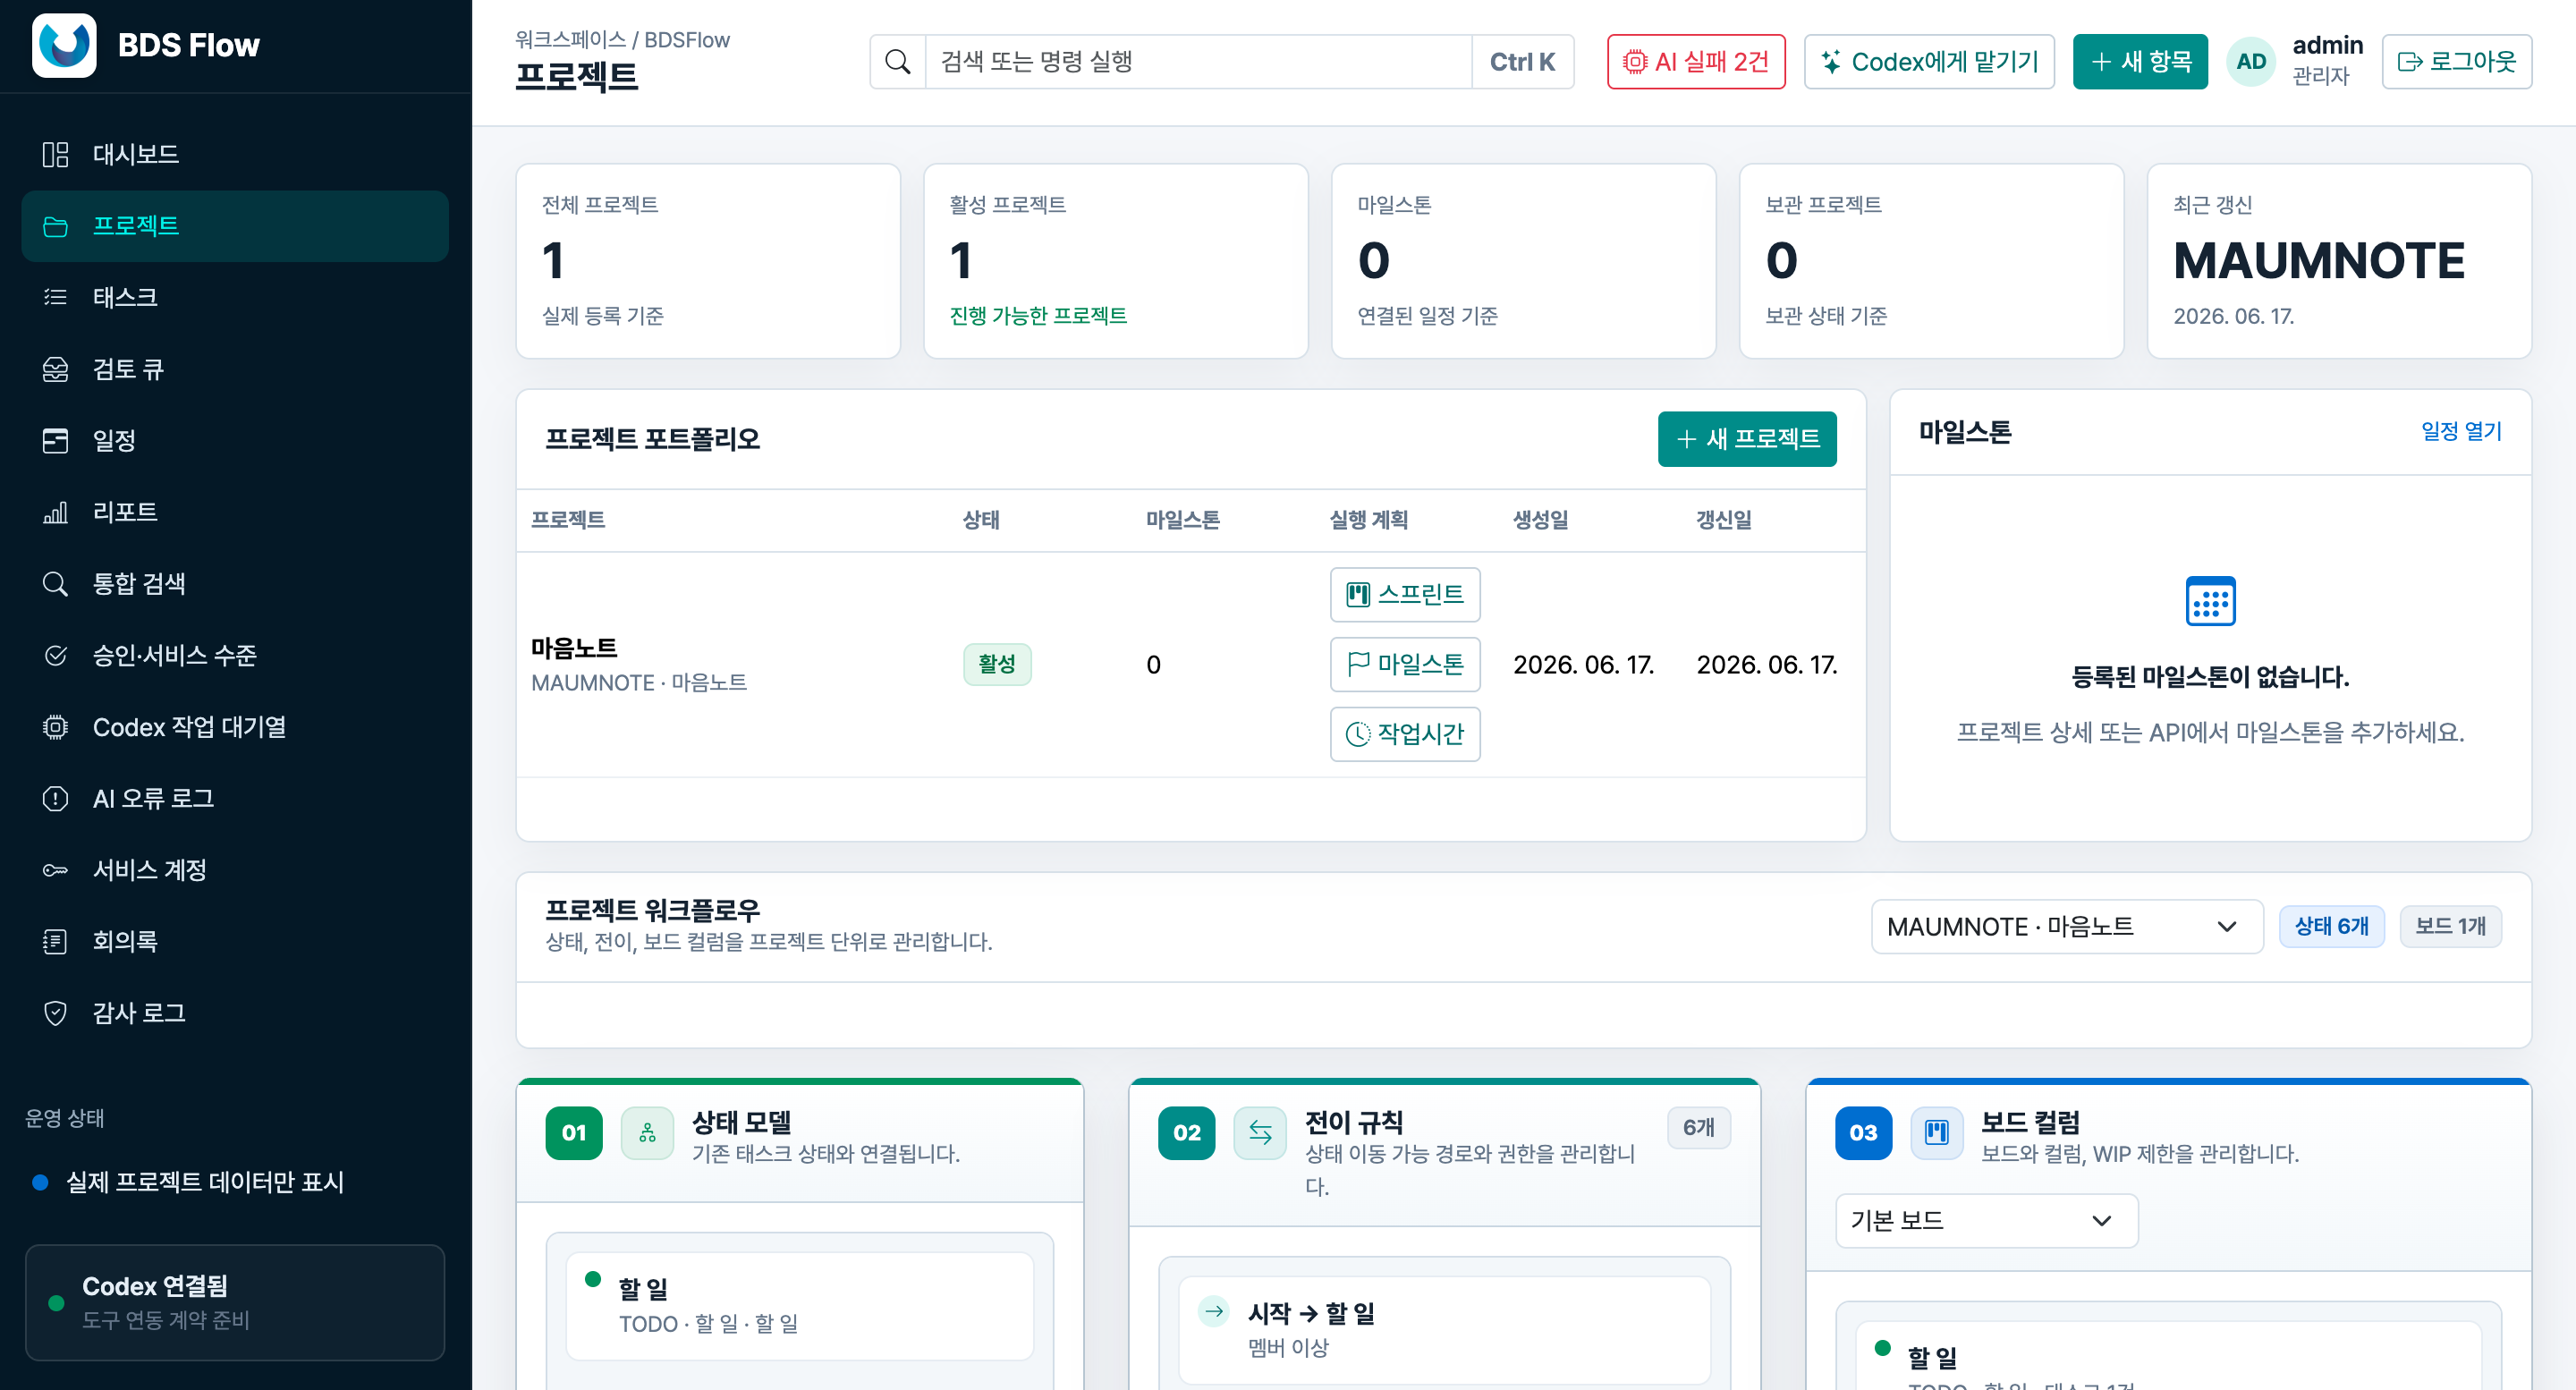Click the 6개 count badge in 전이 규칙
The height and width of the screenshot is (1390, 2576).
coord(1698,1128)
